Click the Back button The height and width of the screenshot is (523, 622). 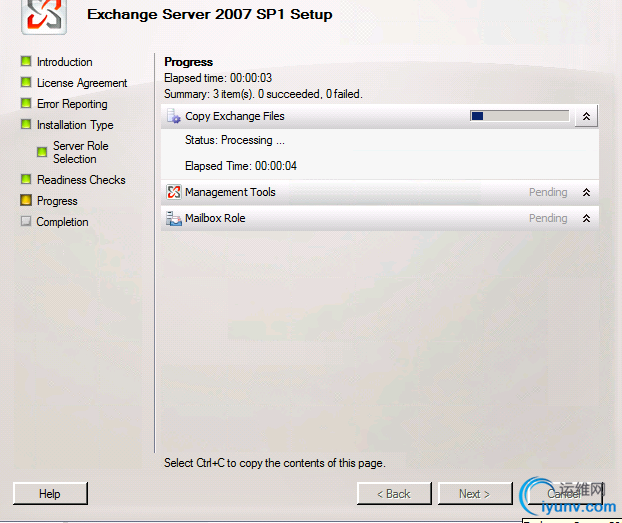pyautogui.click(x=394, y=494)
